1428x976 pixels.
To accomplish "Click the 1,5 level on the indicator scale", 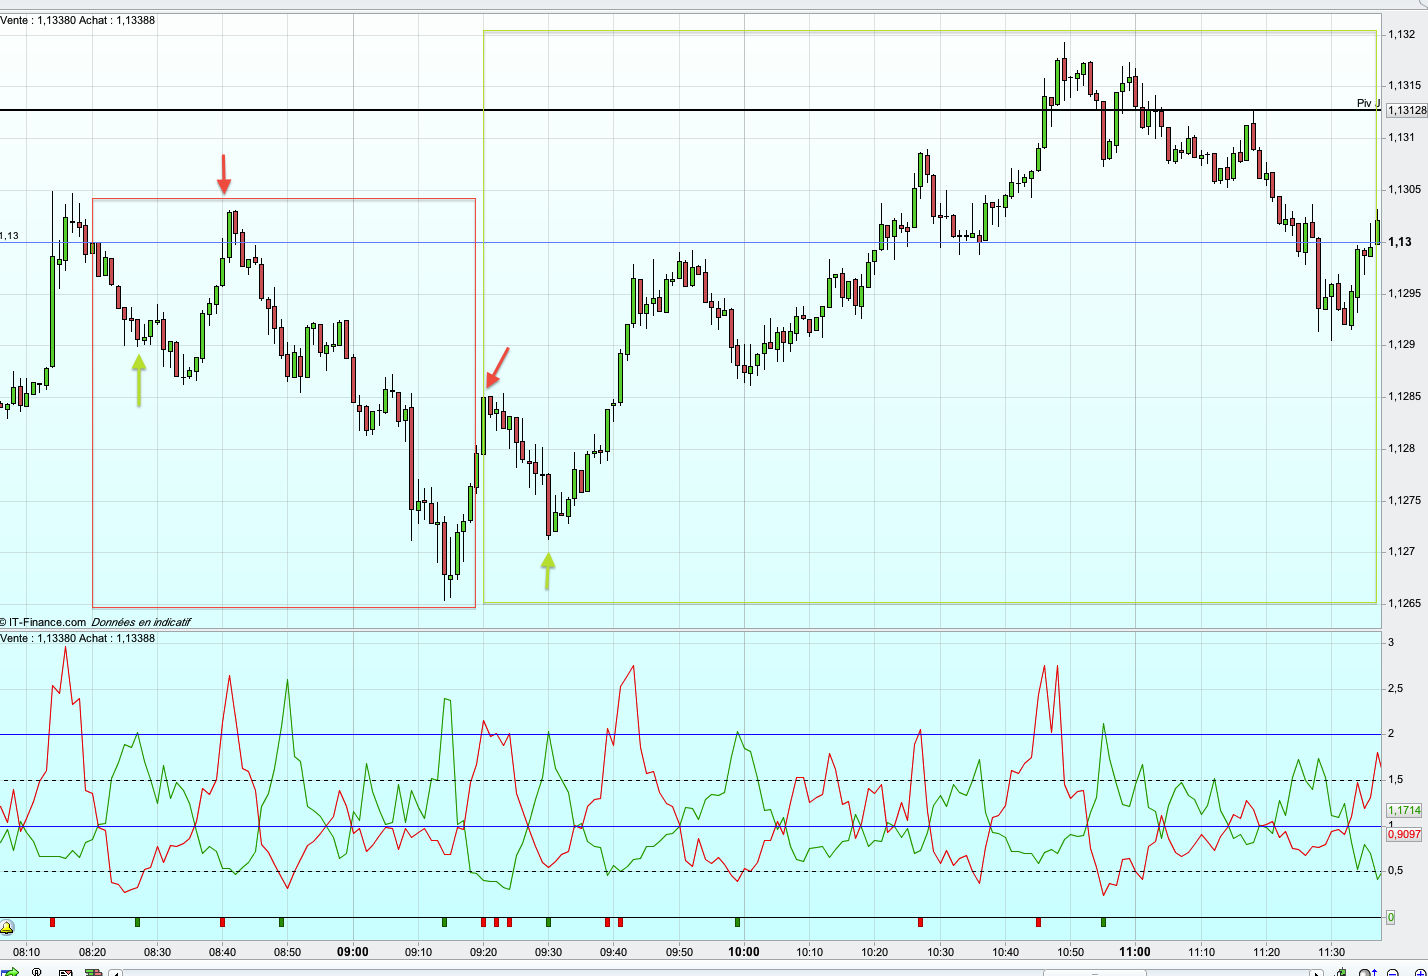I will point(1395,779).
